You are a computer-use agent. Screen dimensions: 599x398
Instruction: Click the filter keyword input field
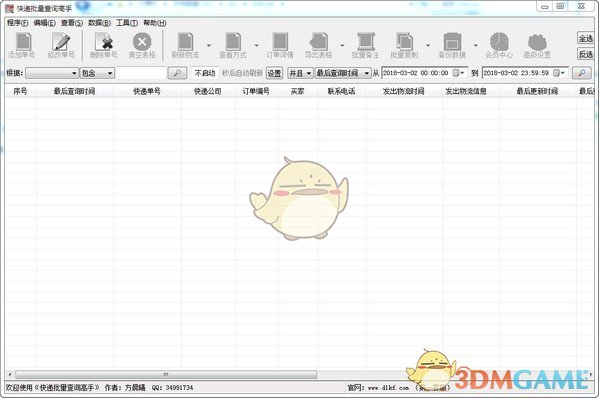(x=141, y=73)
